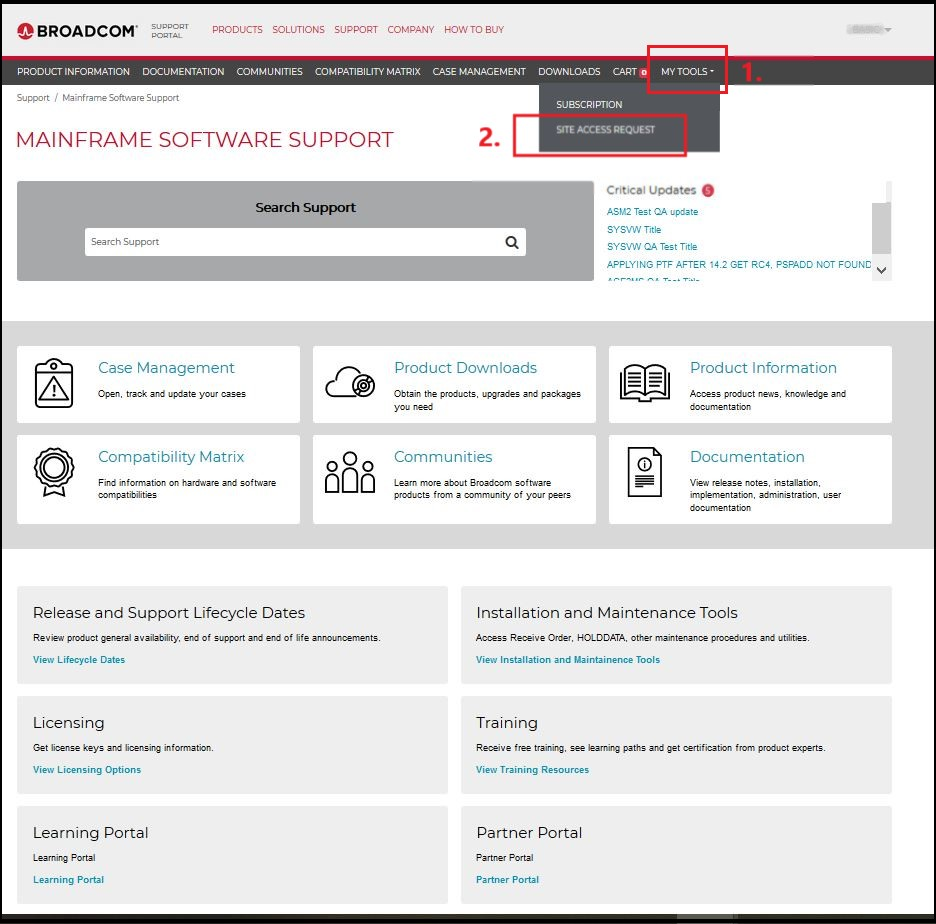Click the View Lifecycle Dates link
The width and height of the screenshot is (936, 924).
point(78,660)
